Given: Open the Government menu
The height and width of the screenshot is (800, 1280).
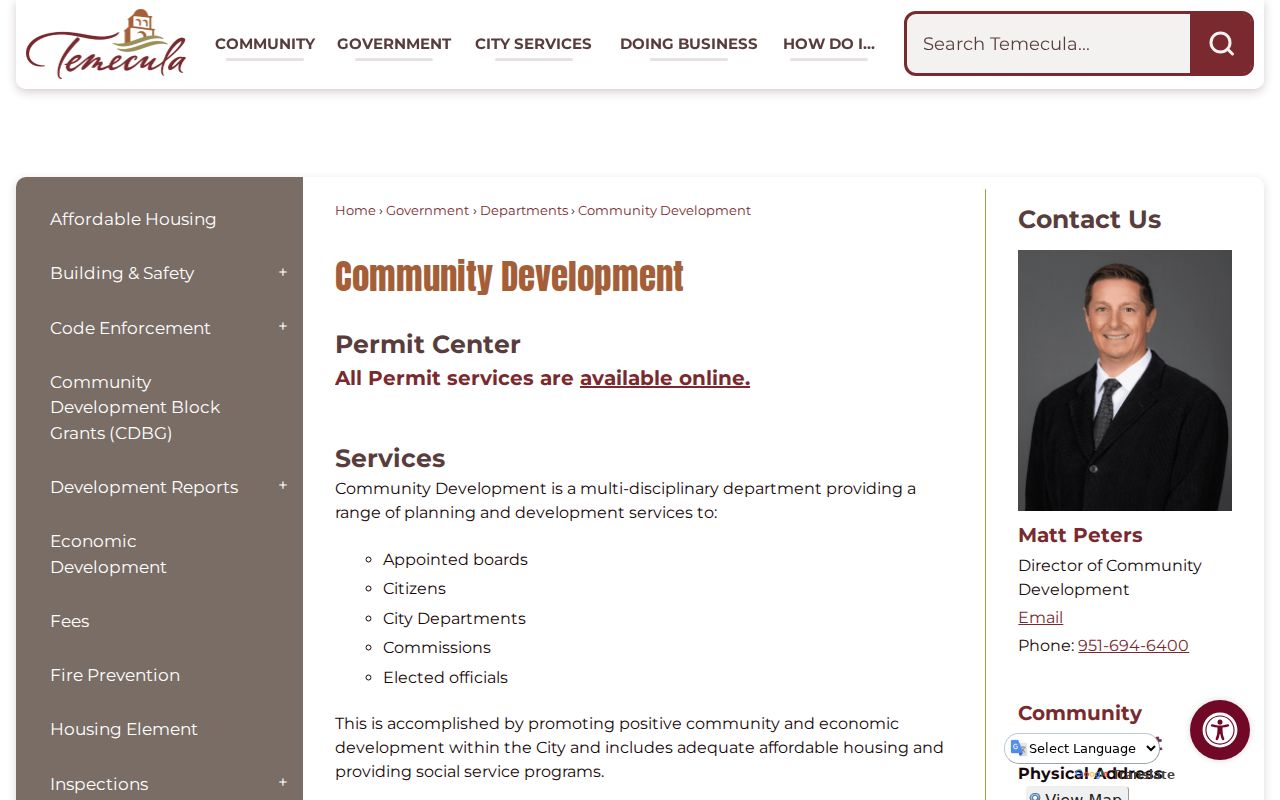Looking at the screenshot, I should [394, 44].
